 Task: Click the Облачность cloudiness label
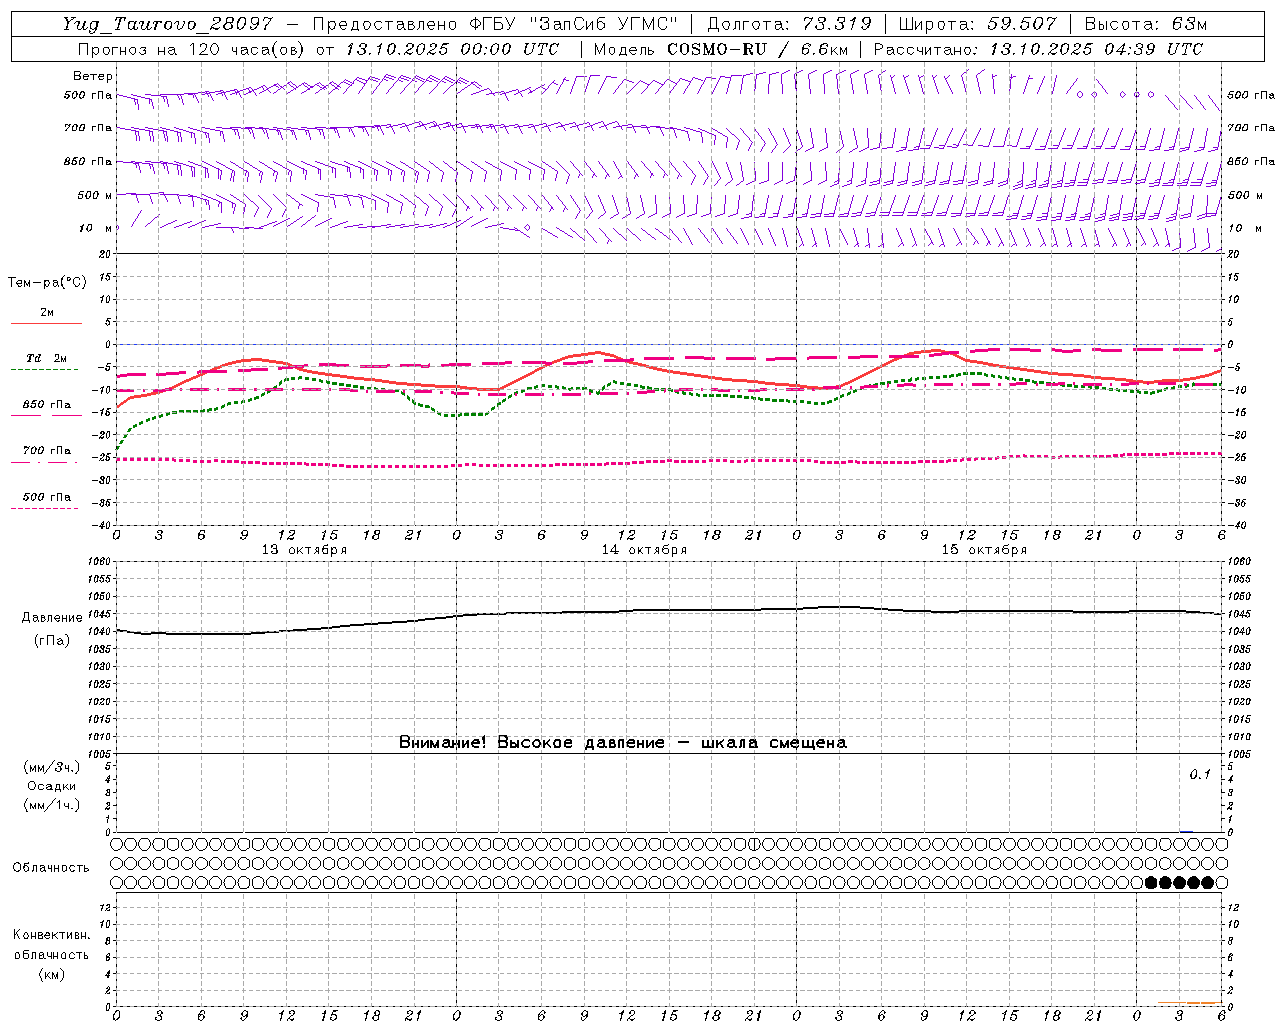(51, 867)
